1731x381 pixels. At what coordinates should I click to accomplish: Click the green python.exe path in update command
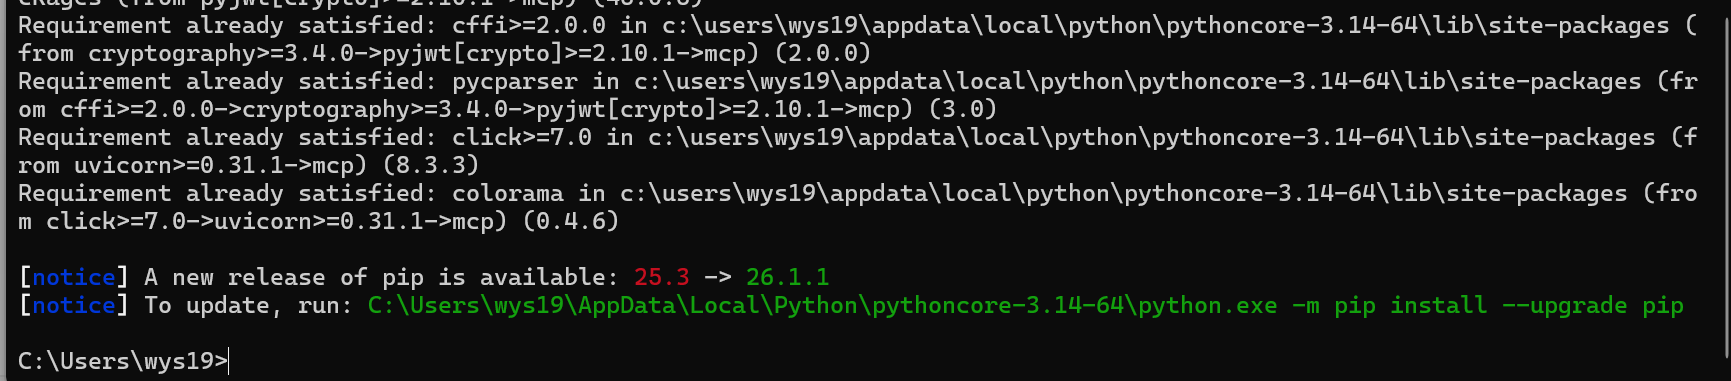[x=822, y=305]
